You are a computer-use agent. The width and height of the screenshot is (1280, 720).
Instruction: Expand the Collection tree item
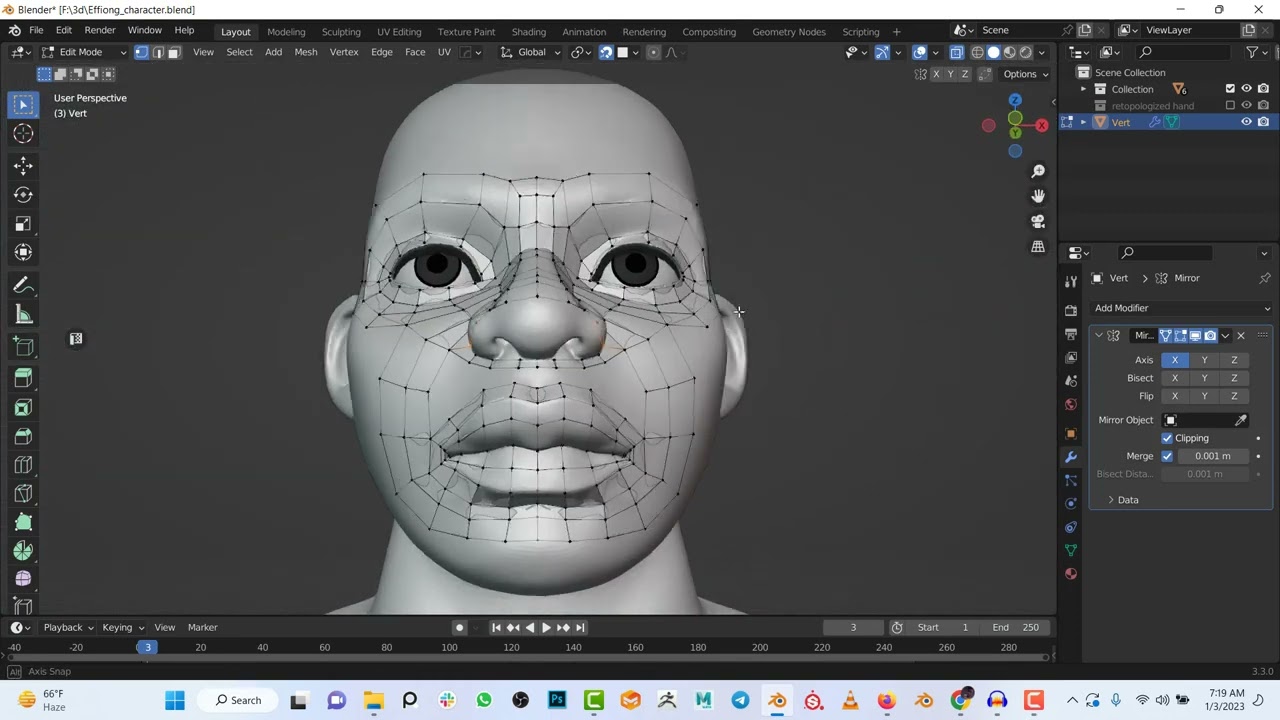pos(1083,89)
